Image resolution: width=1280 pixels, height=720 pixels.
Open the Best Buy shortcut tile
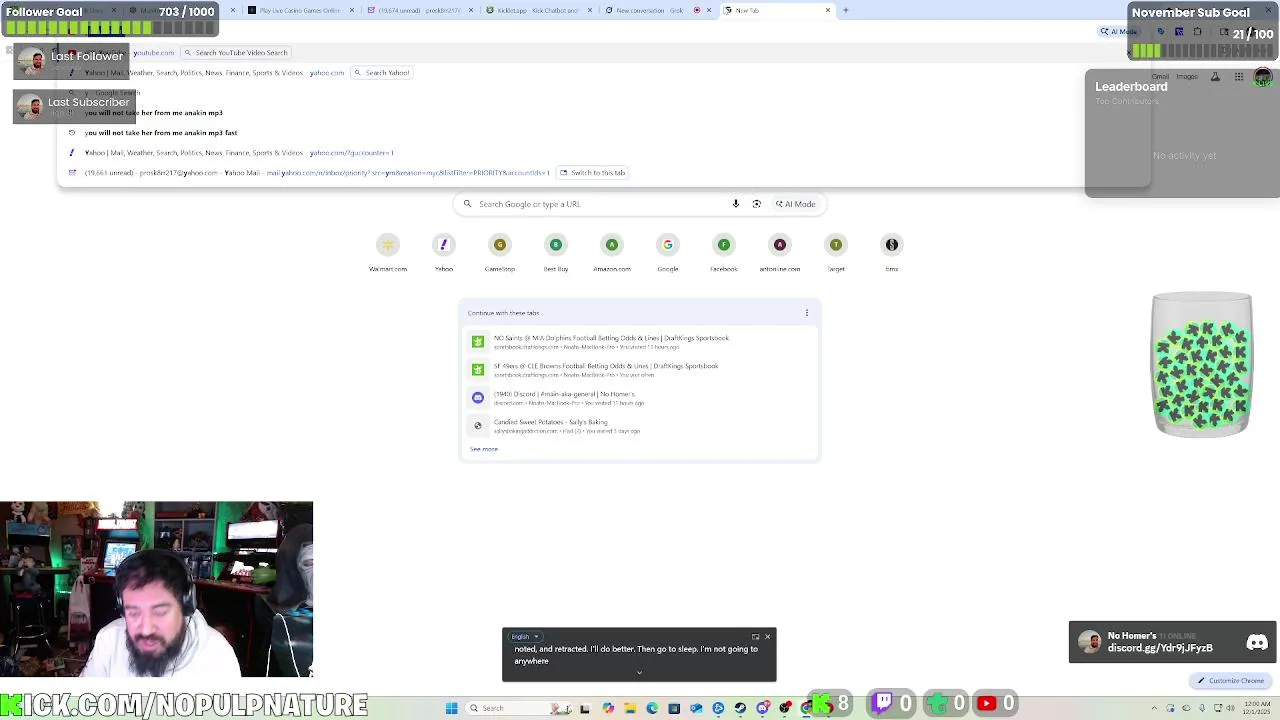click(556, 252)
